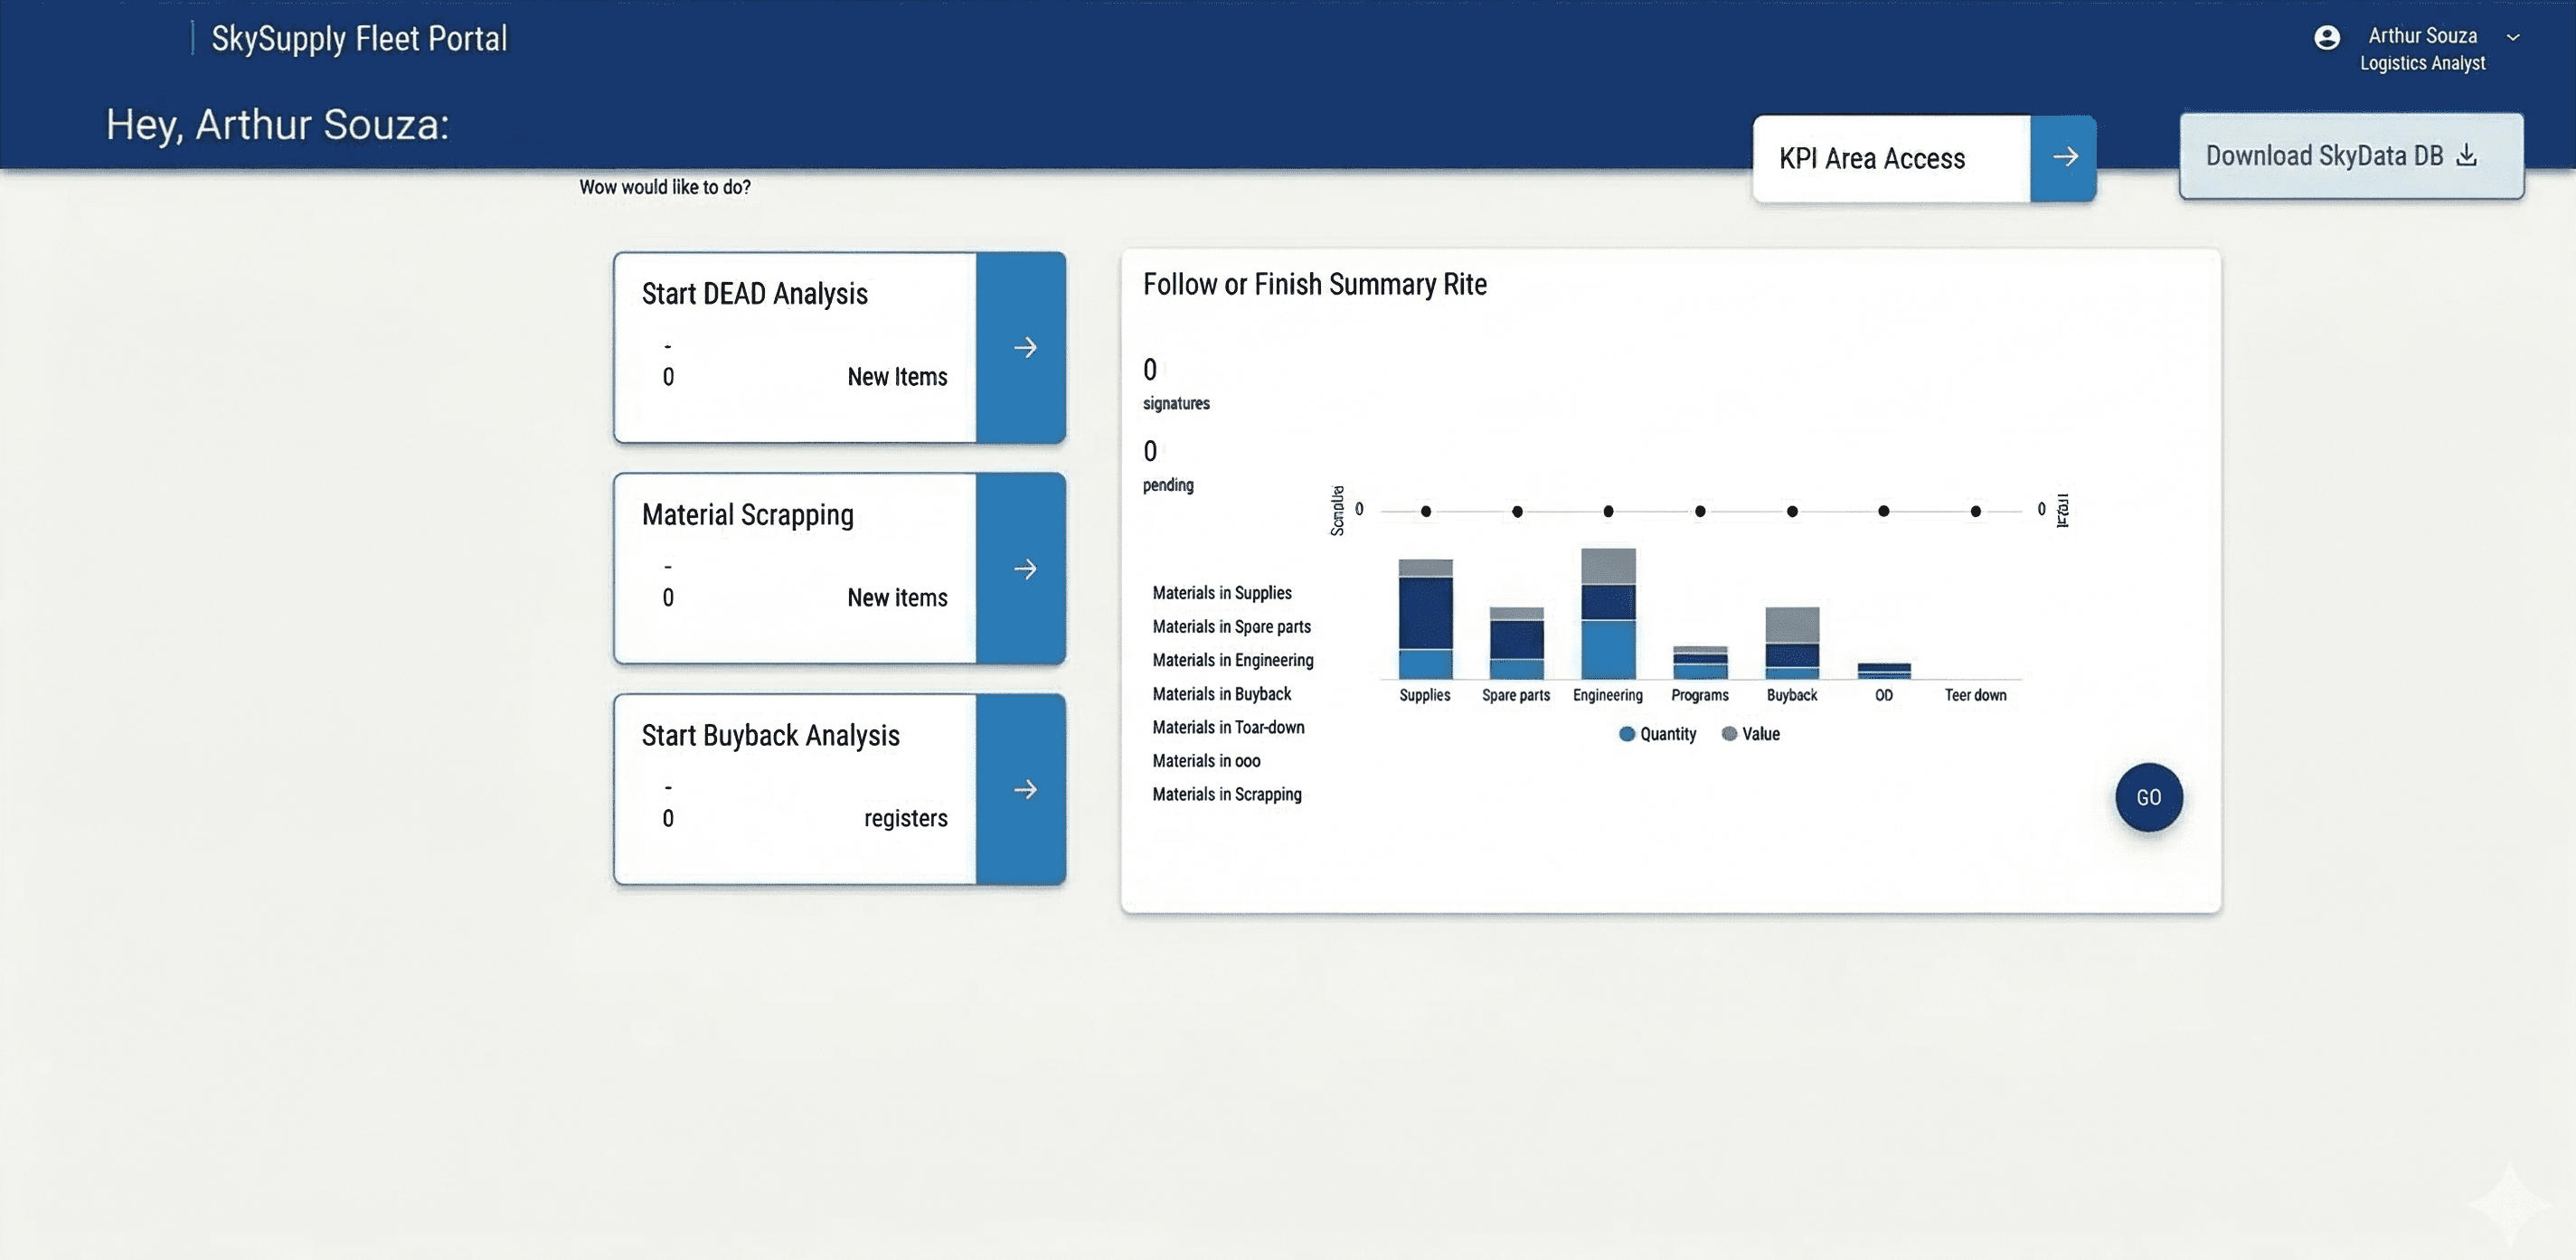2576x1260 pixels.
Task: Click the Engineering stacked bar
Action: pos(1608,615)
